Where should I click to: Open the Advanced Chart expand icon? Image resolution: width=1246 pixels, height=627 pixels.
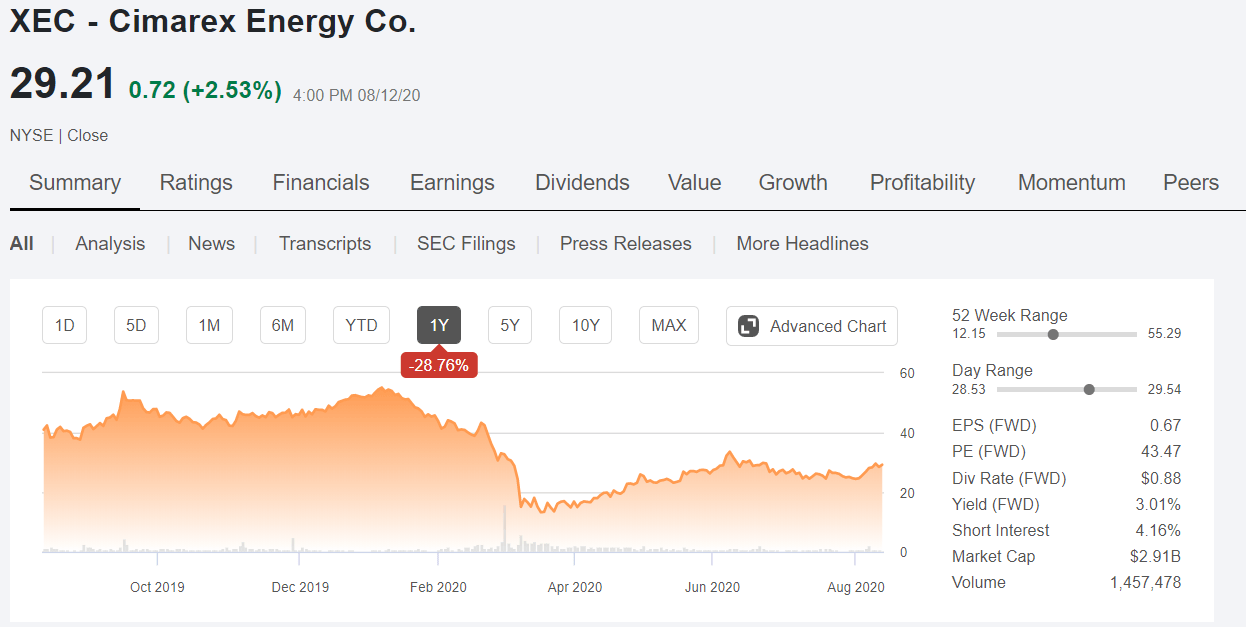point(748,326)
